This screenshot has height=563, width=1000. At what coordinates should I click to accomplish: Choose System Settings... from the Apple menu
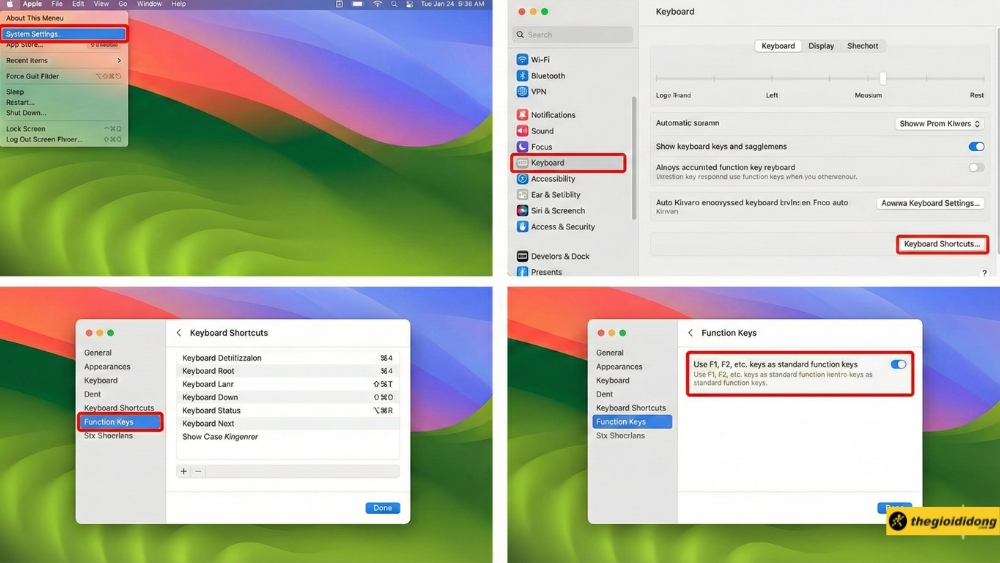pos(64,34)
